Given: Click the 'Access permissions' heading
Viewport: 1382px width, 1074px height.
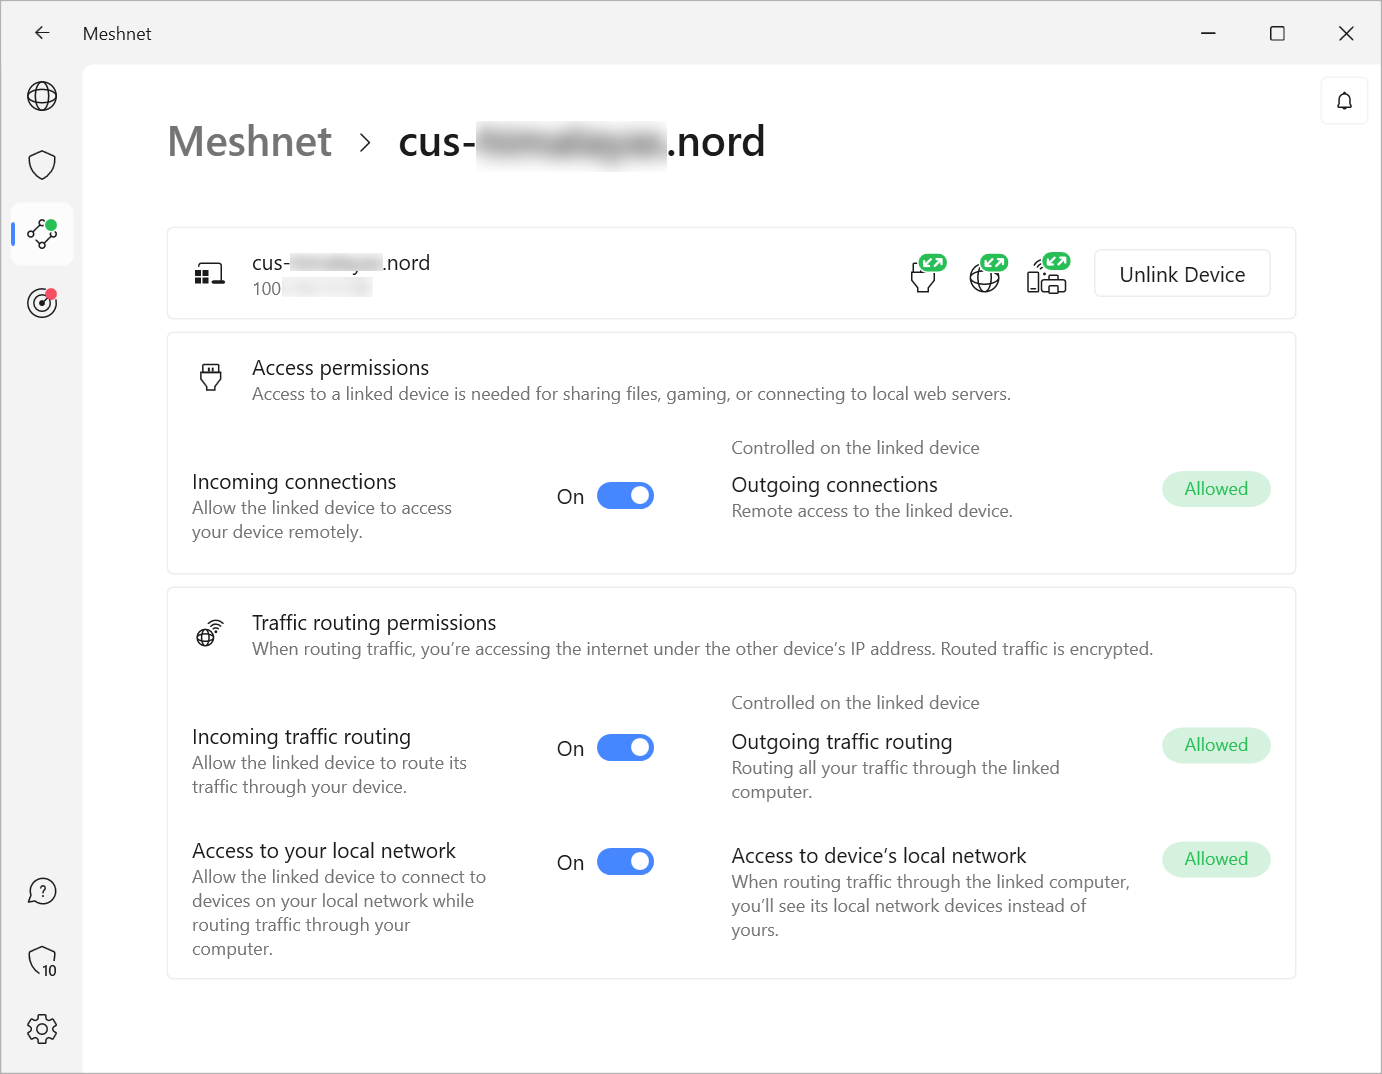Looking at the screenshot, I should (340, 368).
